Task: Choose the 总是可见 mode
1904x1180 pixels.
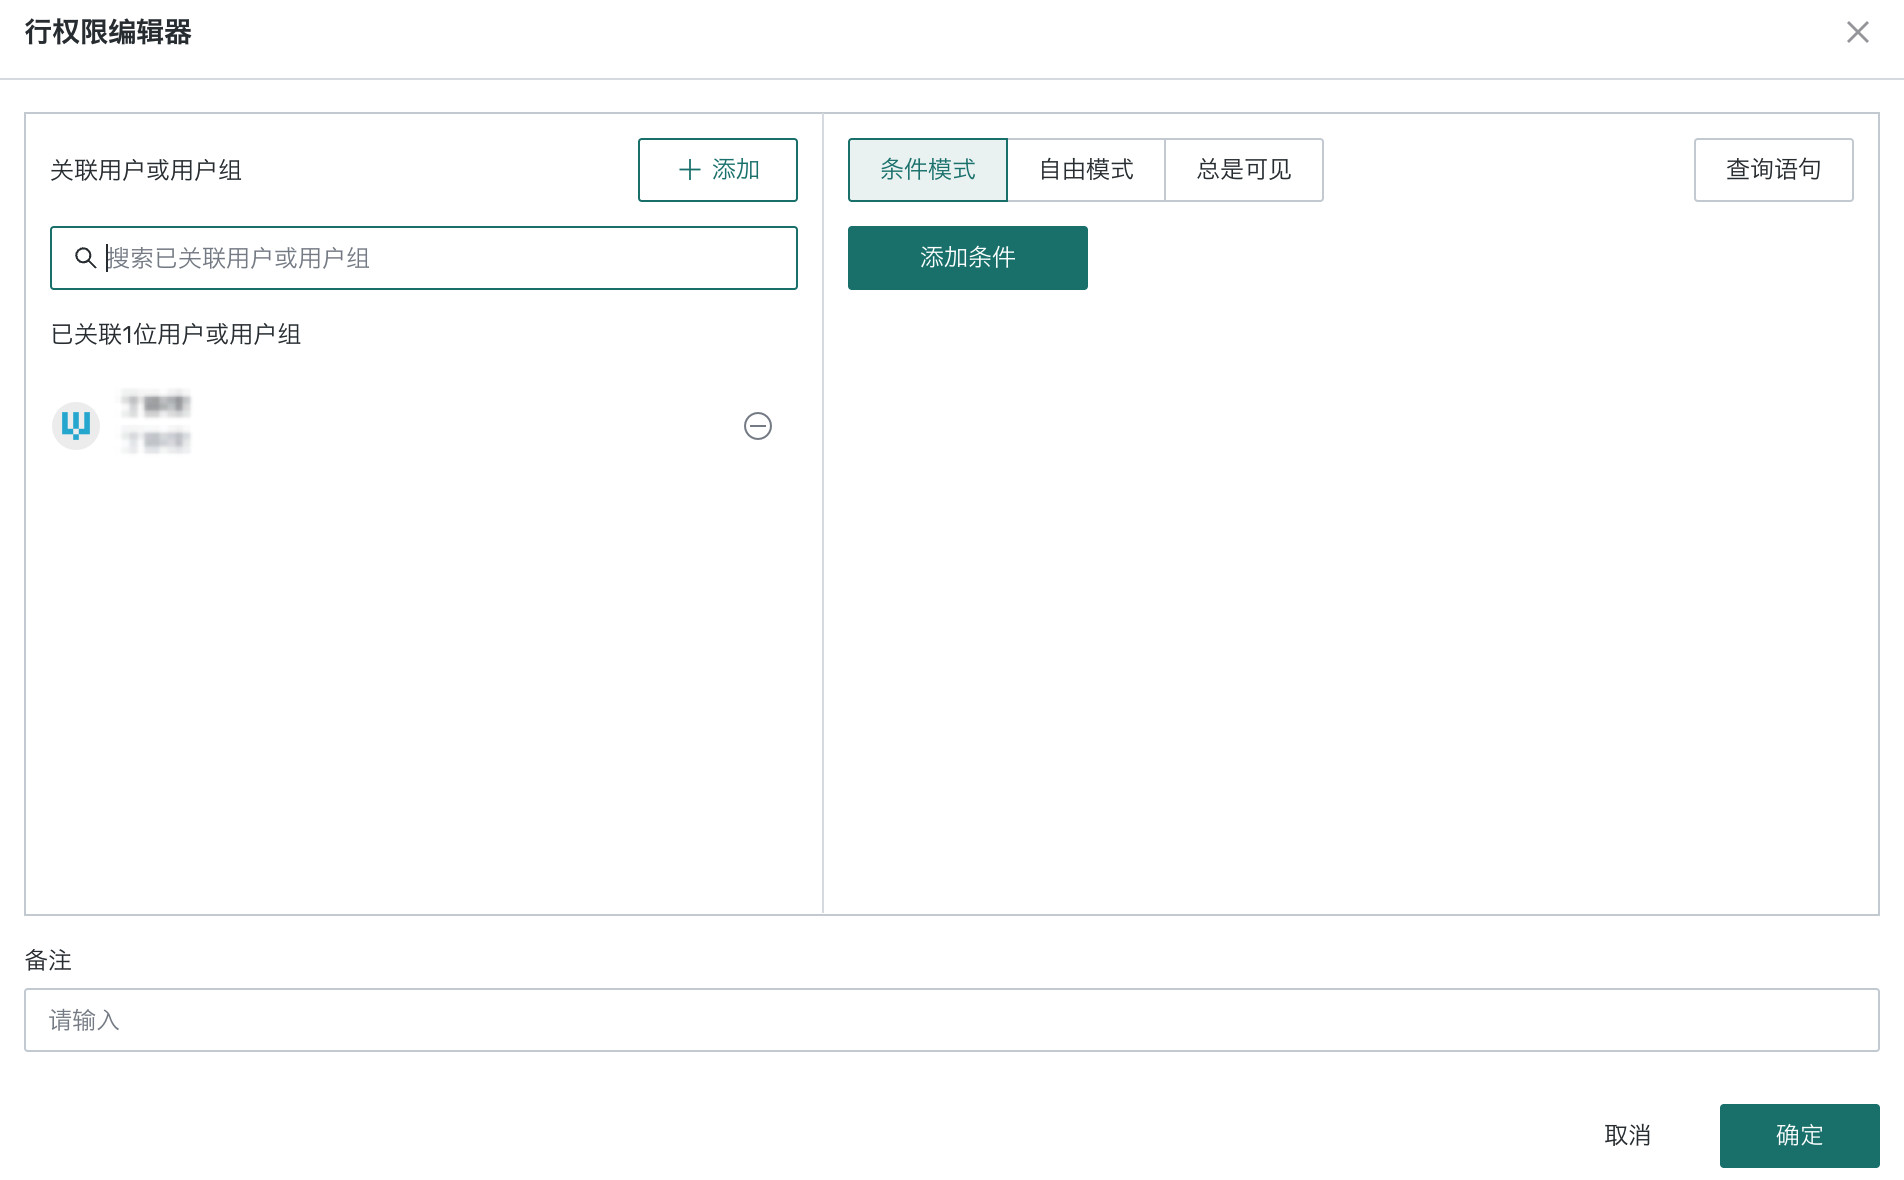Action: point(1244,170)
